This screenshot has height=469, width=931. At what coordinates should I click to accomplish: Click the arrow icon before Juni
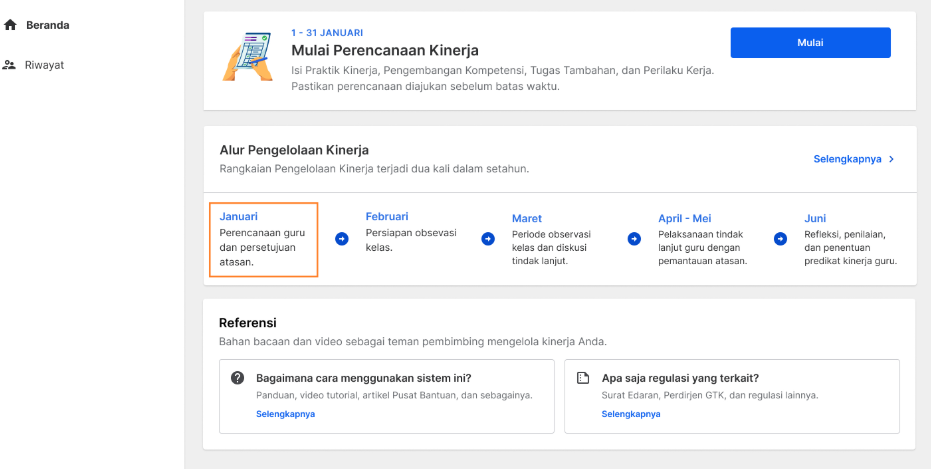click(780, 239)
